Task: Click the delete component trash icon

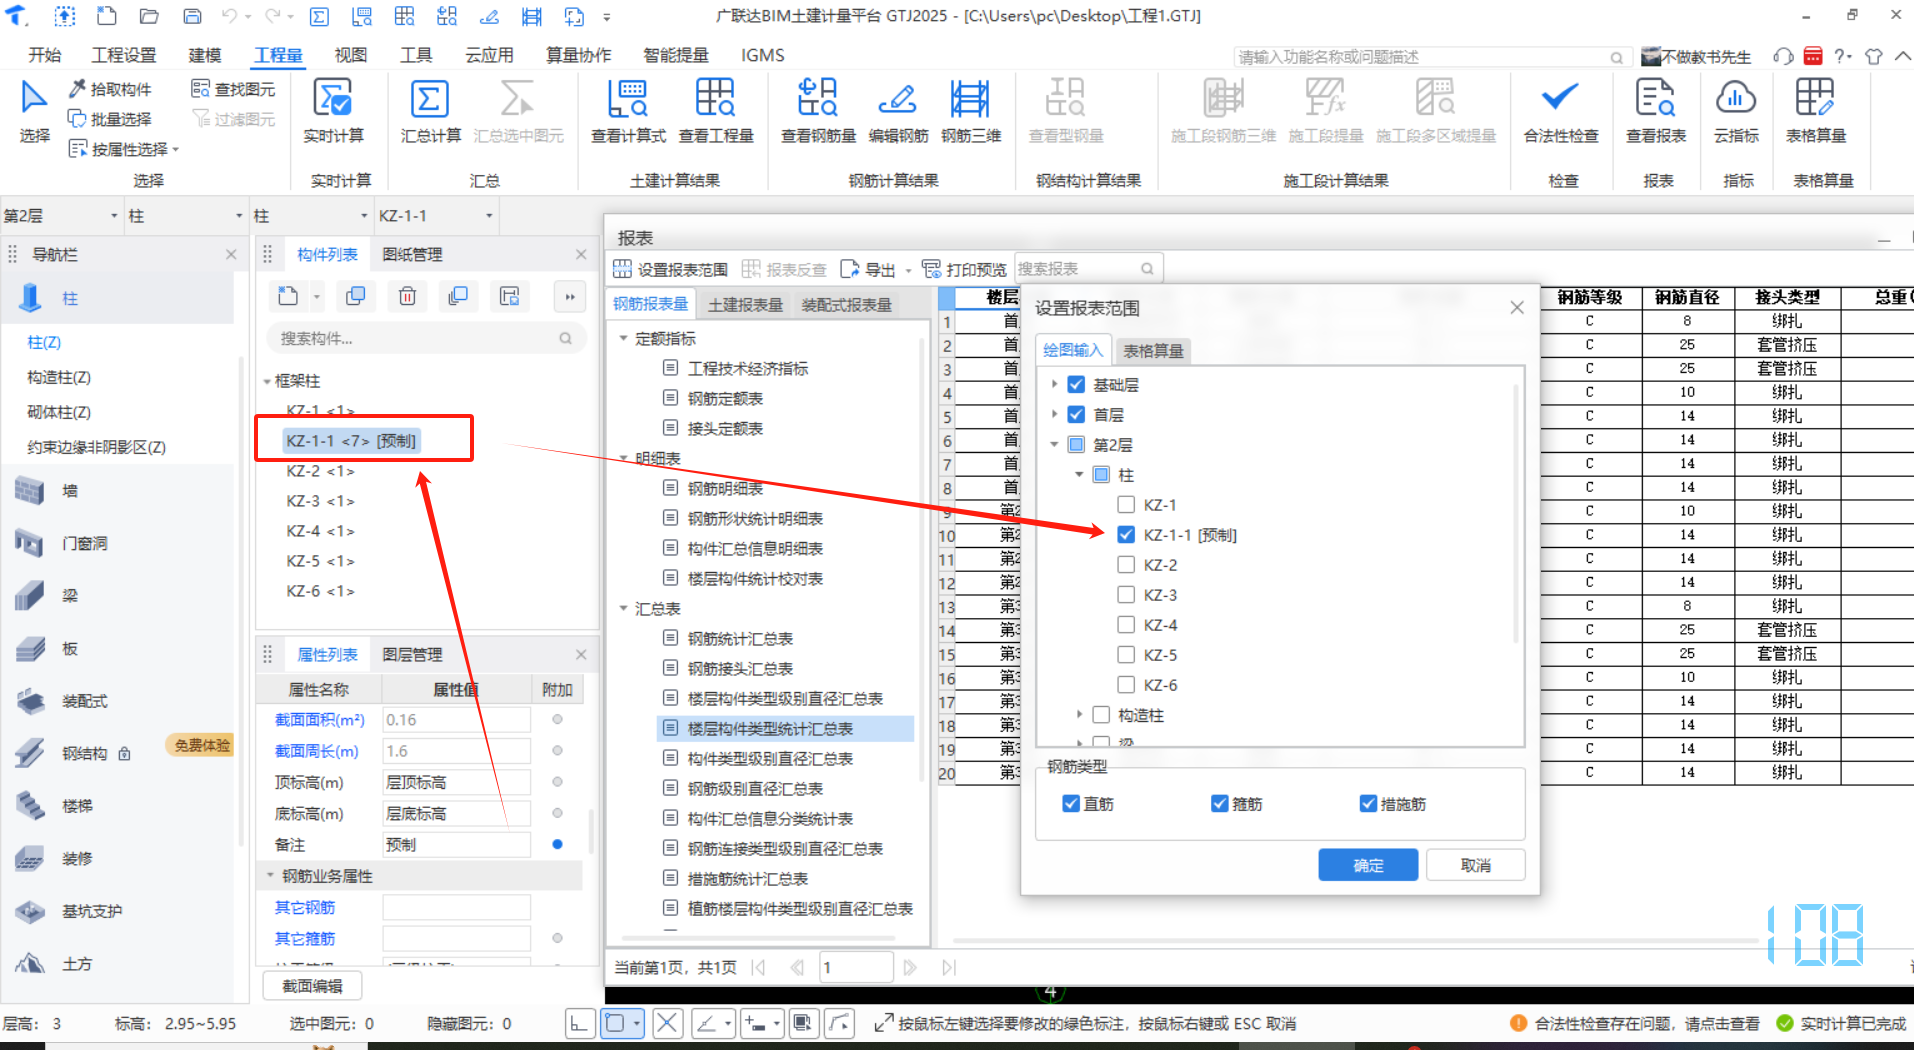Action: [x=407, y=296]
